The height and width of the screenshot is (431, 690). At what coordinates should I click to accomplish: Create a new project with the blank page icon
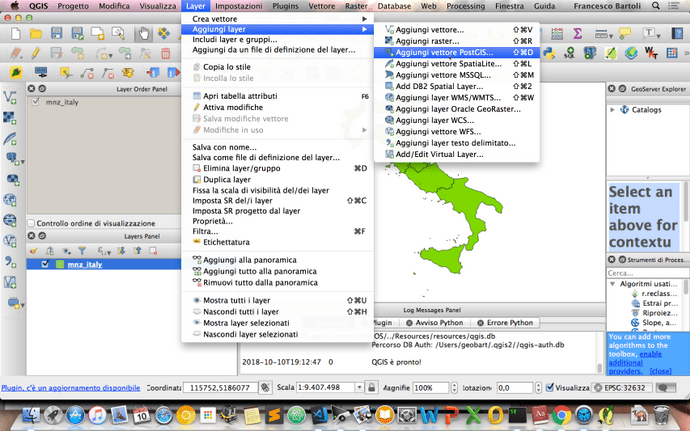point(15,33)
